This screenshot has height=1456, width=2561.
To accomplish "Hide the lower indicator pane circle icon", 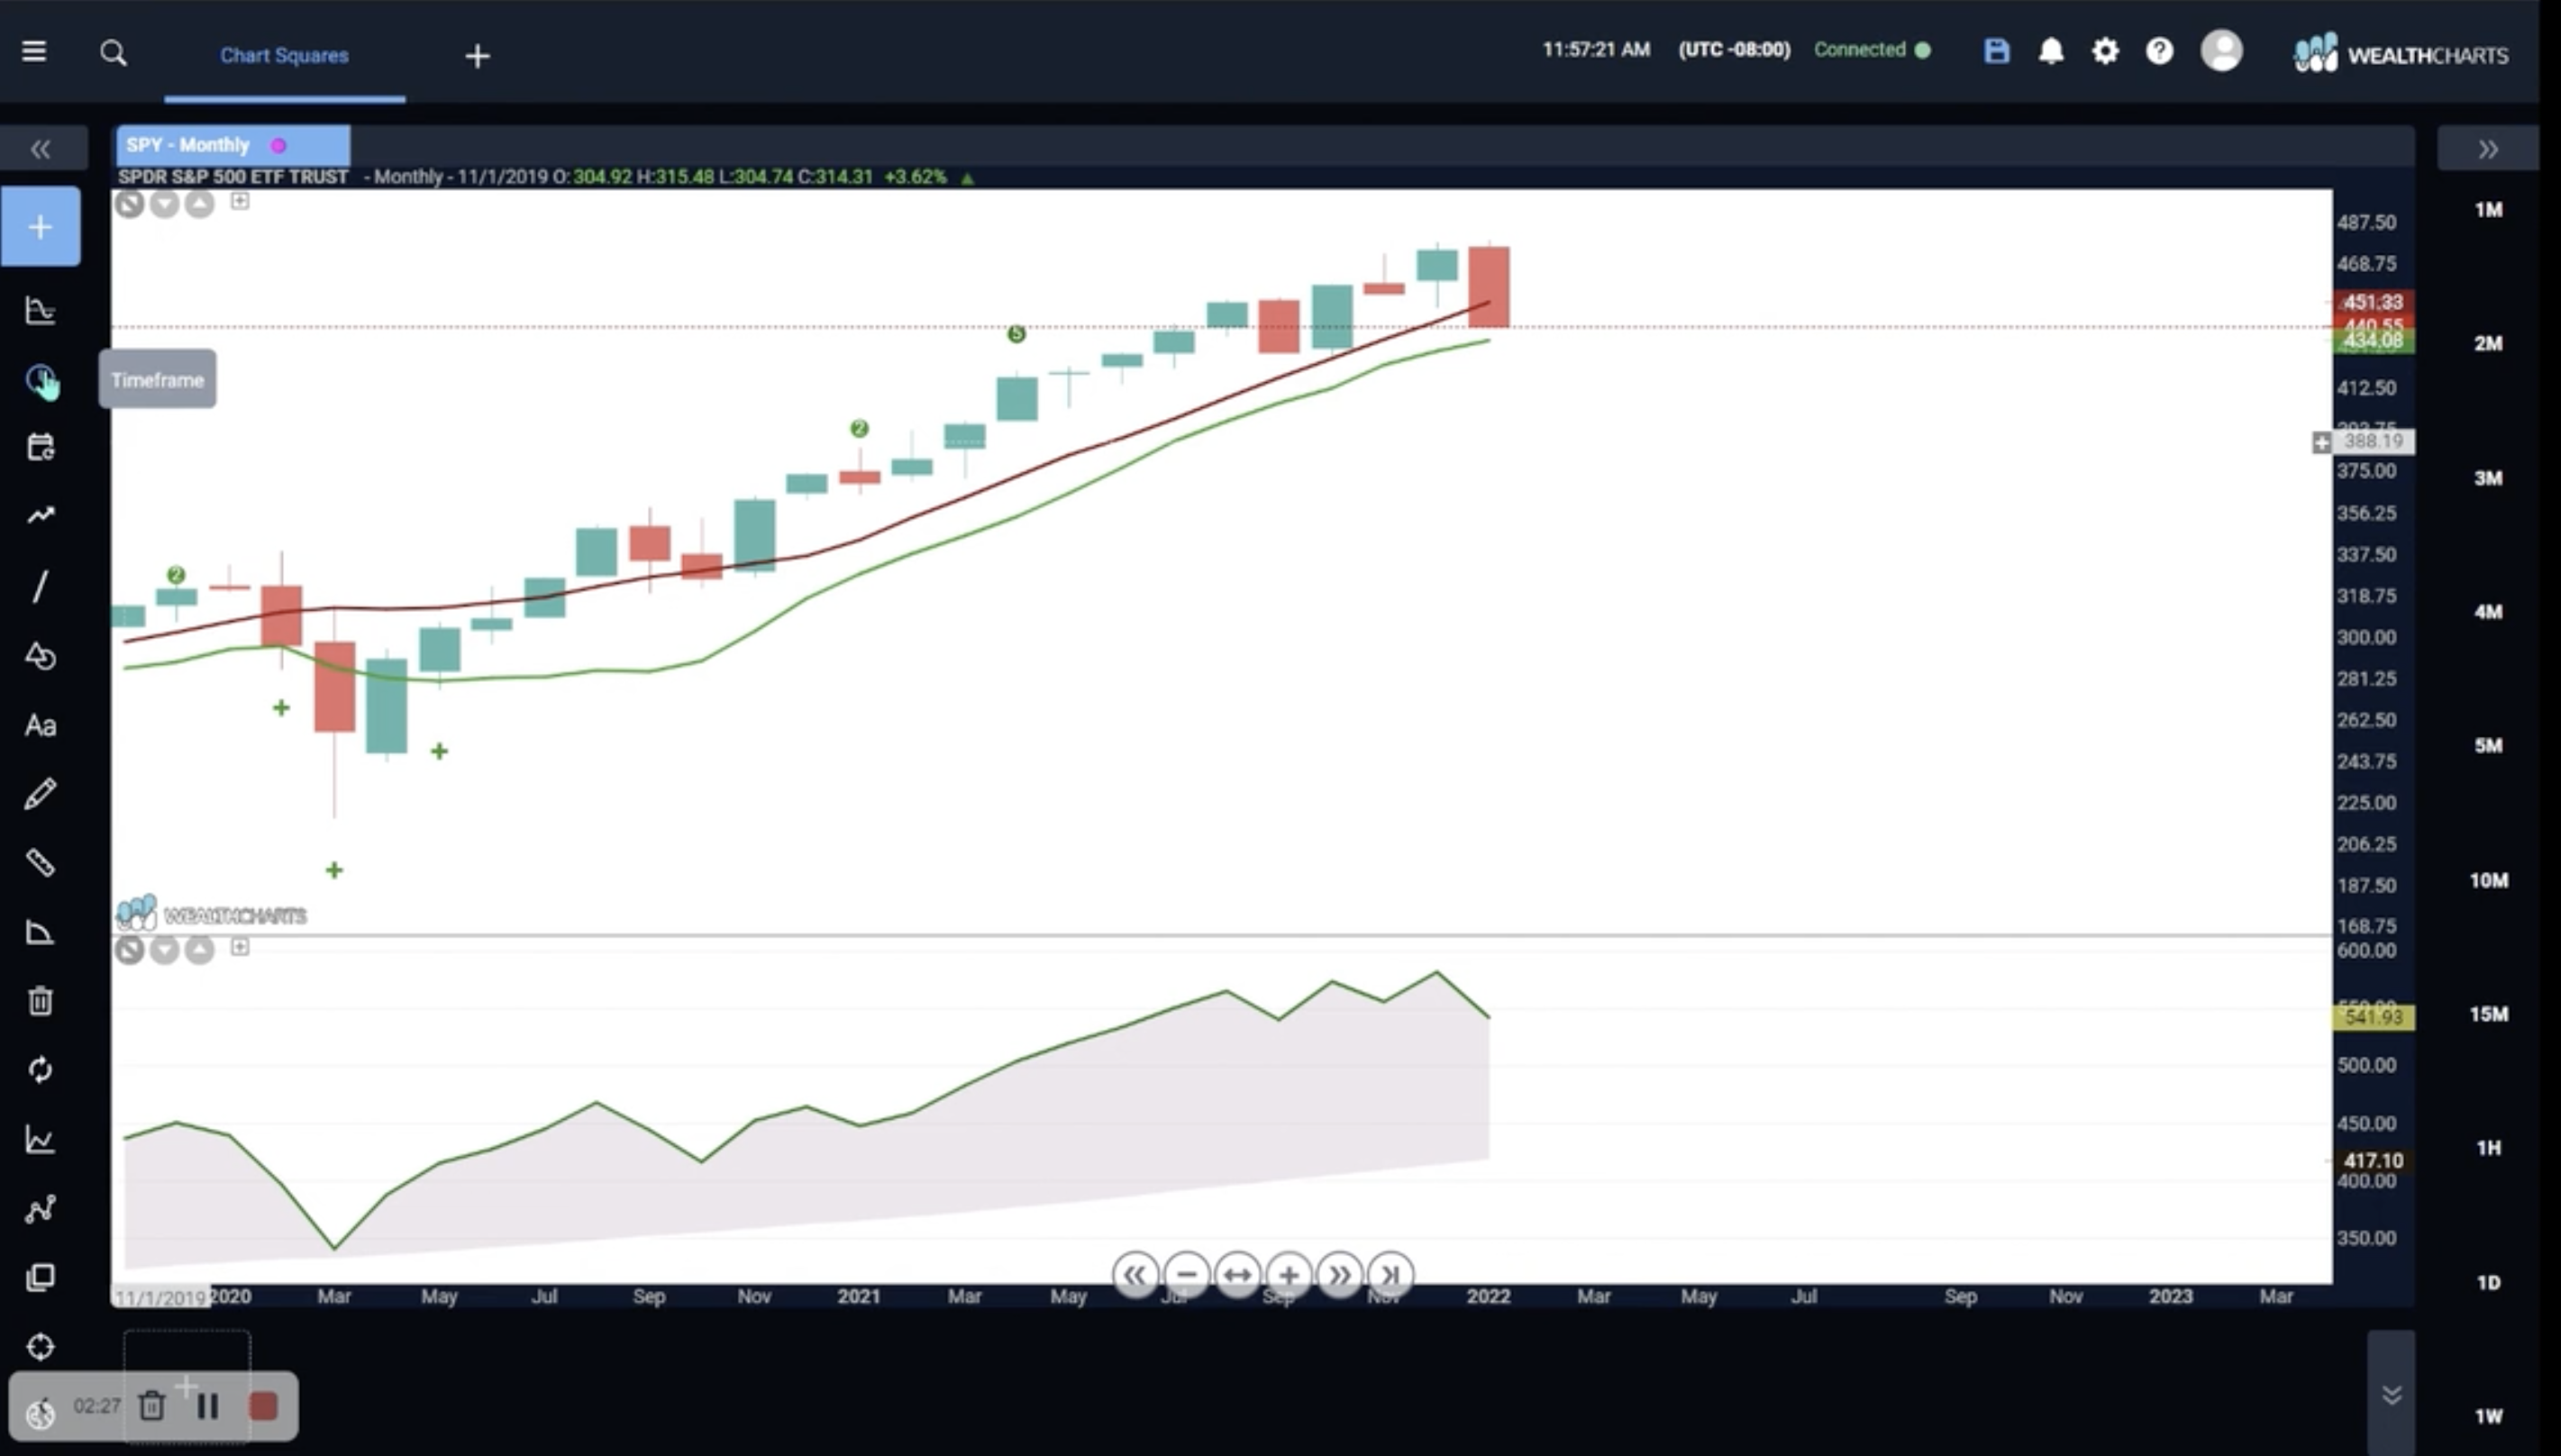I will point(129,949).
